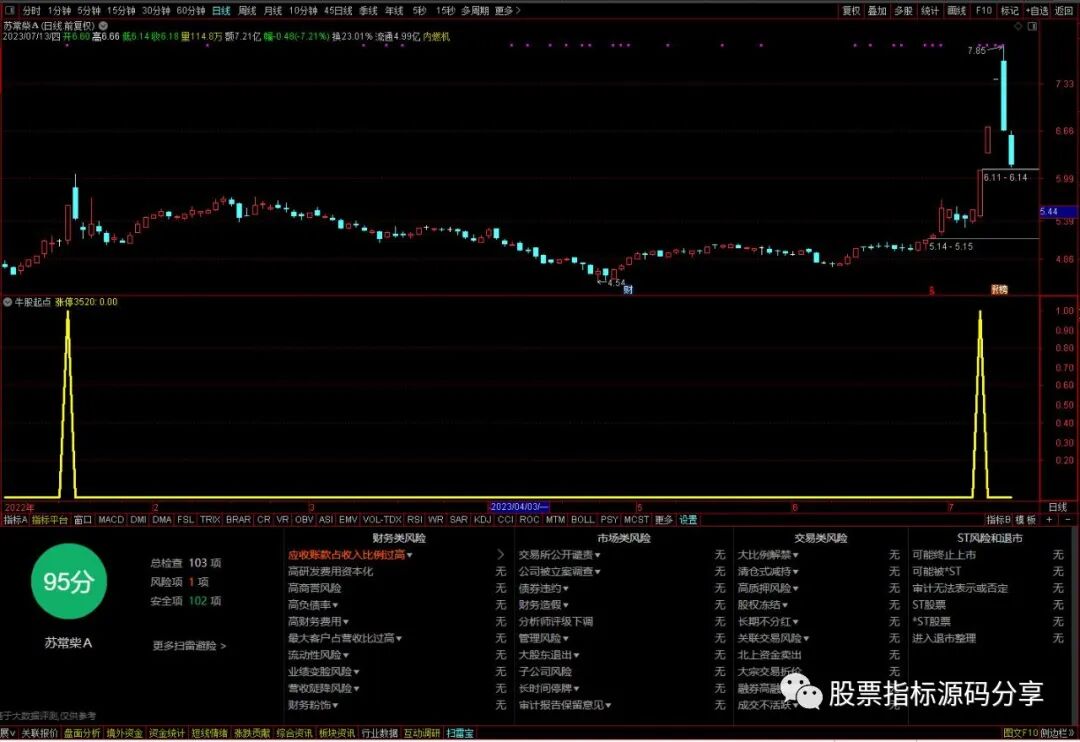1080x742 pixels.
Task: Expand the 交易所公开谴责 item
Action: pyautogui.click(x=559, y=555)
